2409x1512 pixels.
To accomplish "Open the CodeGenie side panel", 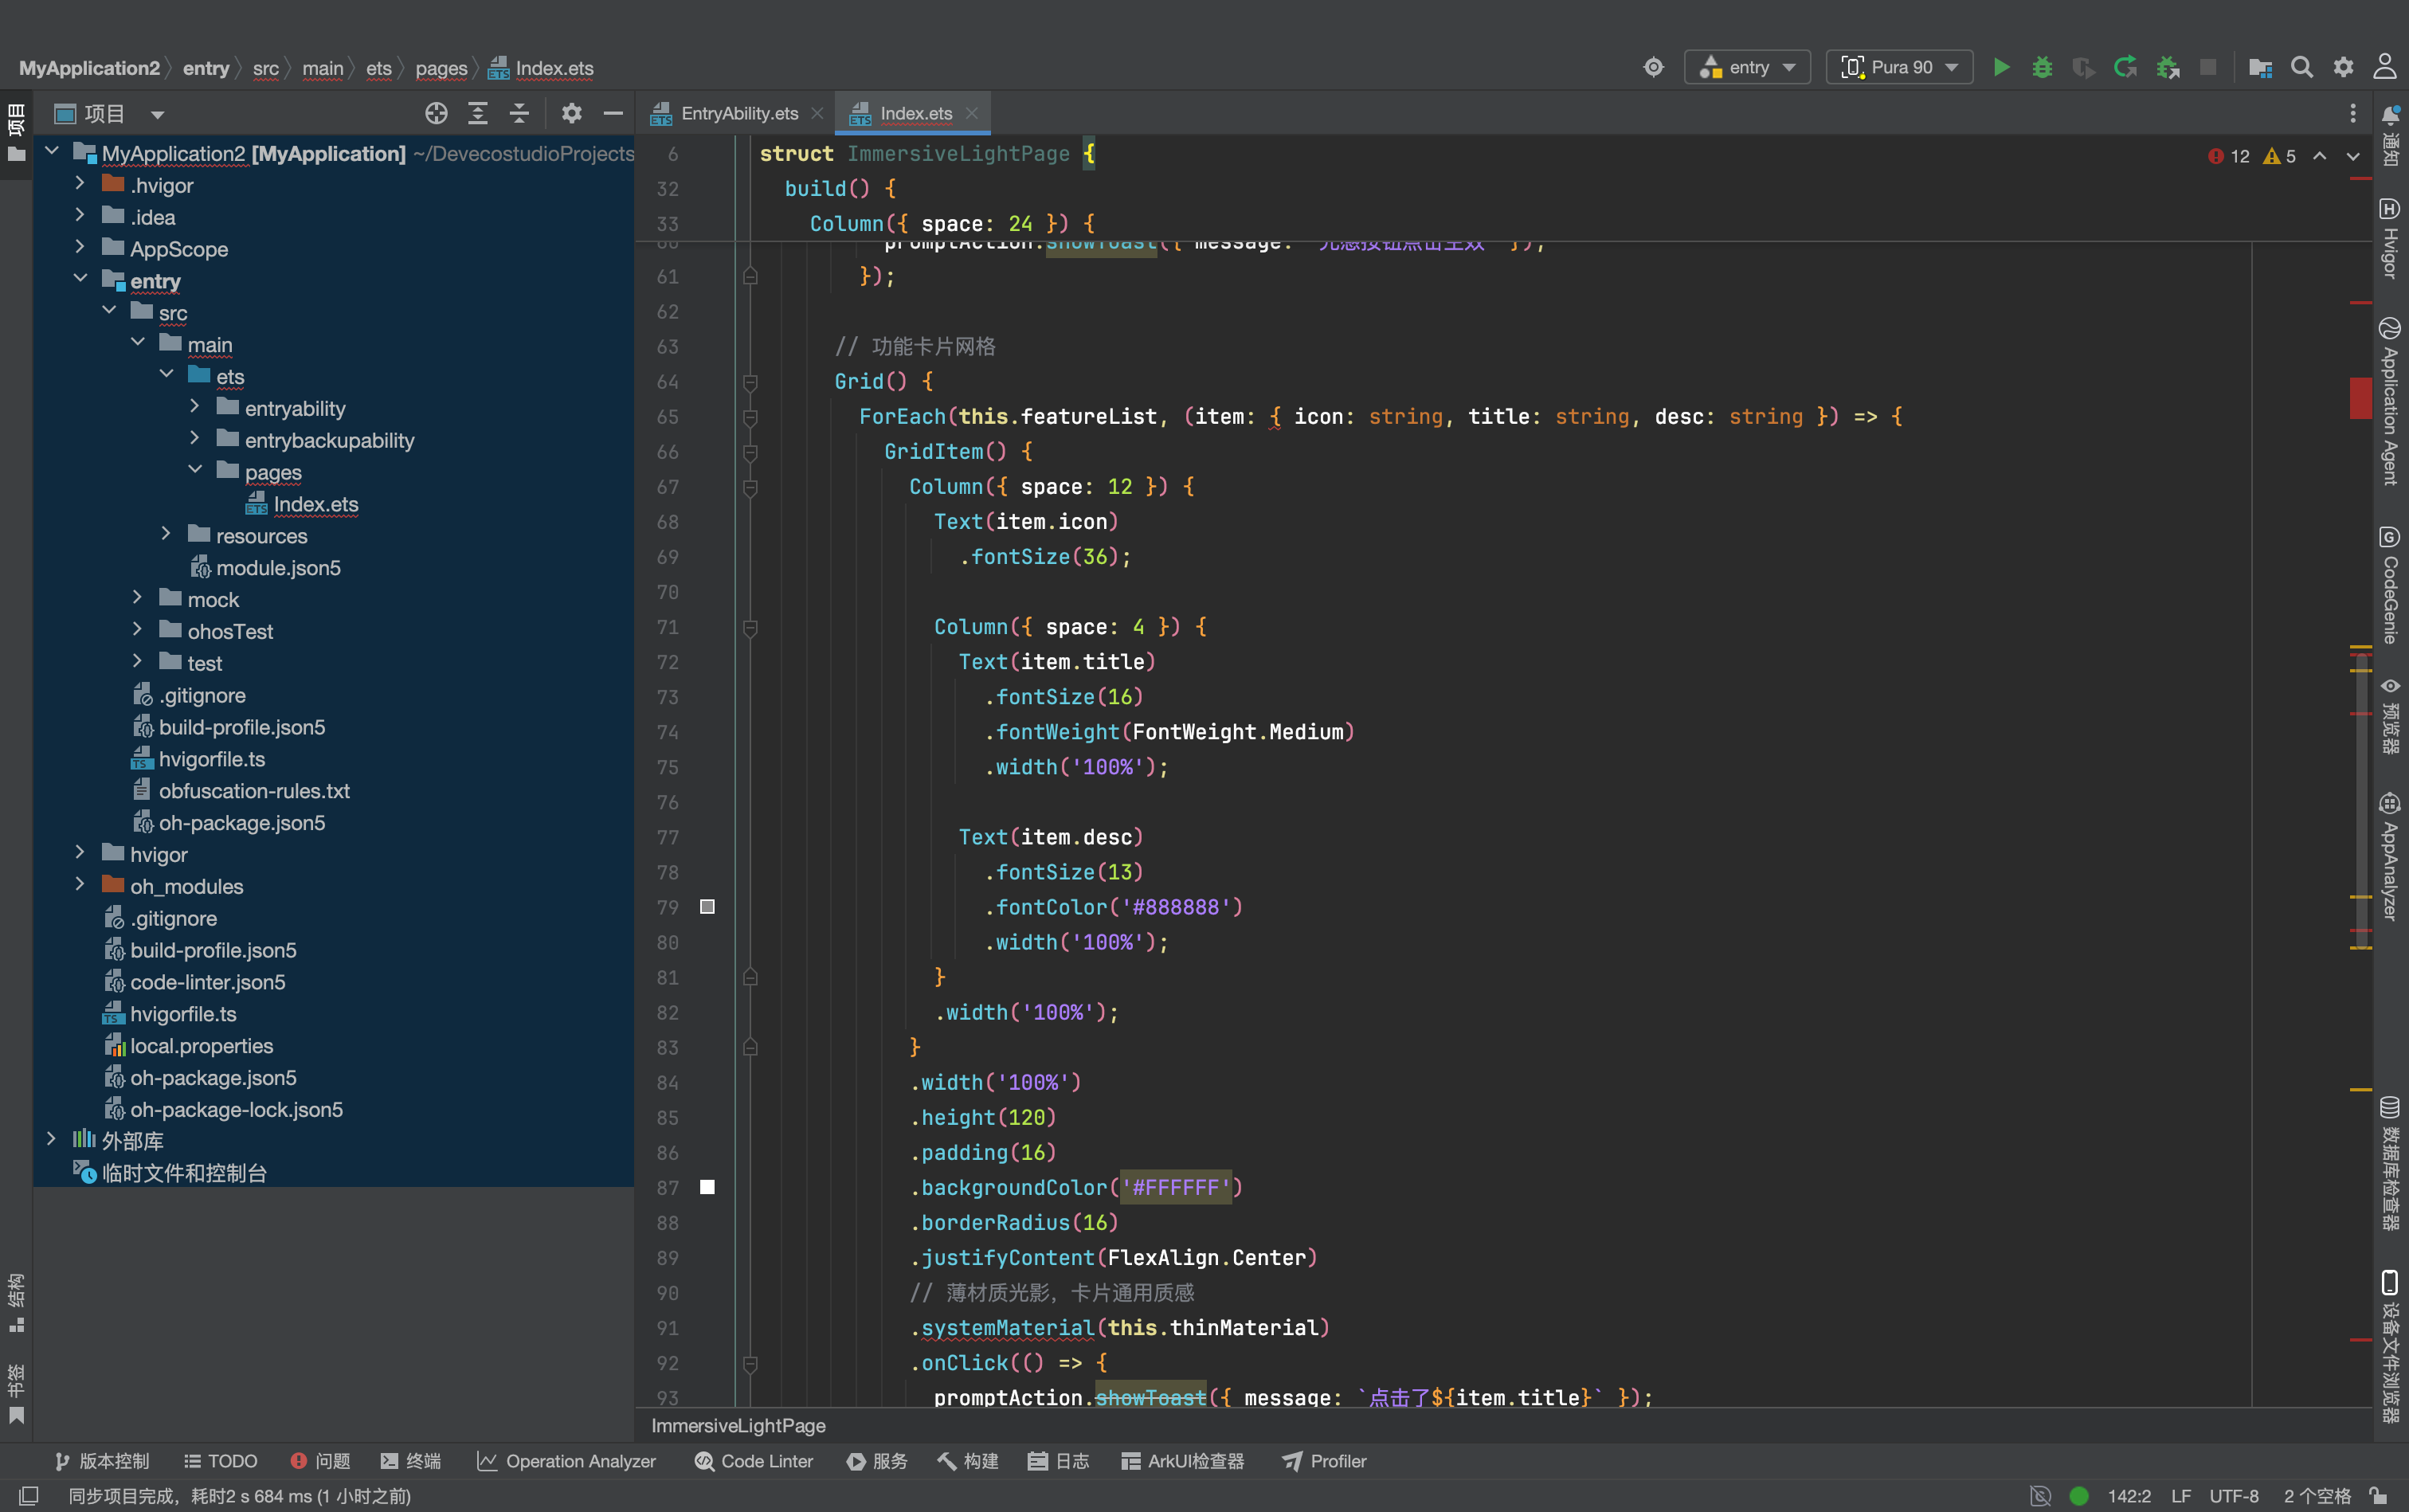I will (x=2390, y=585).
